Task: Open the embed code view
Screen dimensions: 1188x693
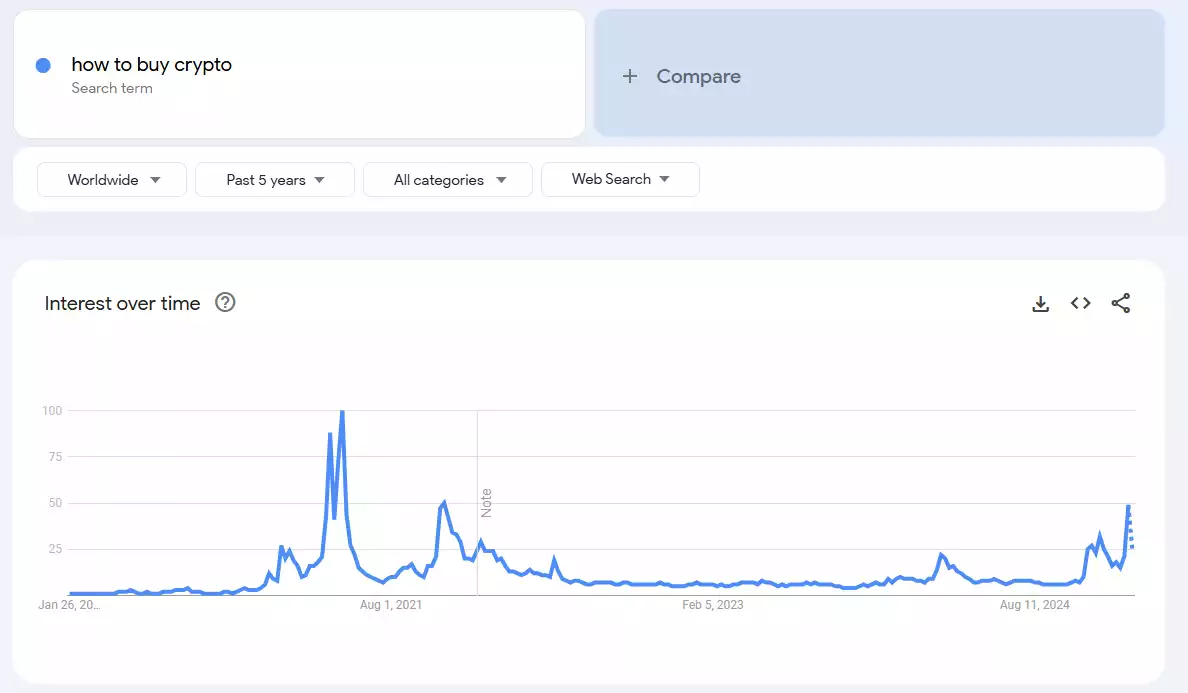Action: [x=1080, y=303]
